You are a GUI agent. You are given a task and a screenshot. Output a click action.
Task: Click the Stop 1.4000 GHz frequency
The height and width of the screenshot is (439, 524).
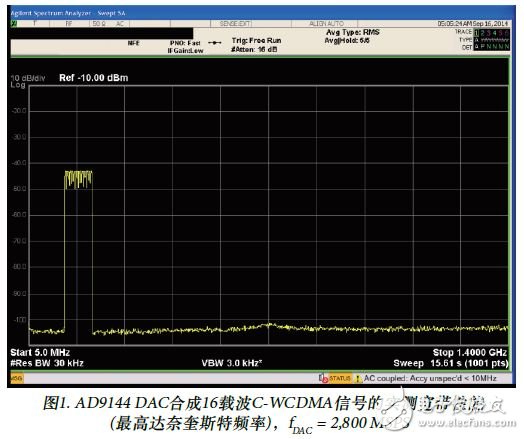470,352
